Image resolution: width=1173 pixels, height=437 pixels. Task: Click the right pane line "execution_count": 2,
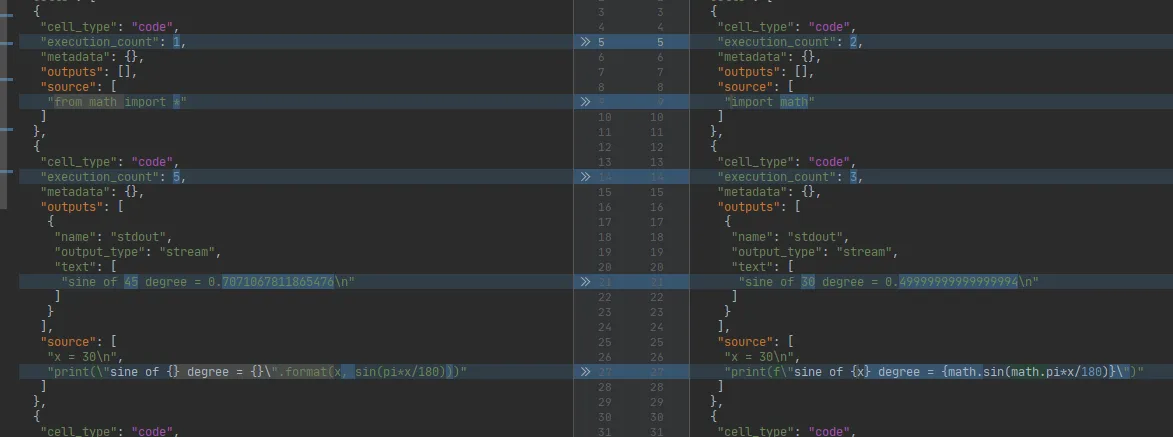click(790, 42)
